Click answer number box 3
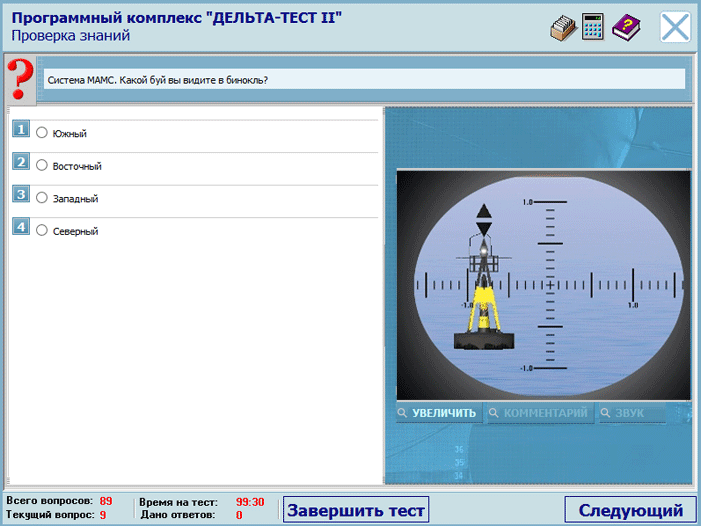This screenshot has height=526, width=701. pyautogui.click(x=21, y=194)
